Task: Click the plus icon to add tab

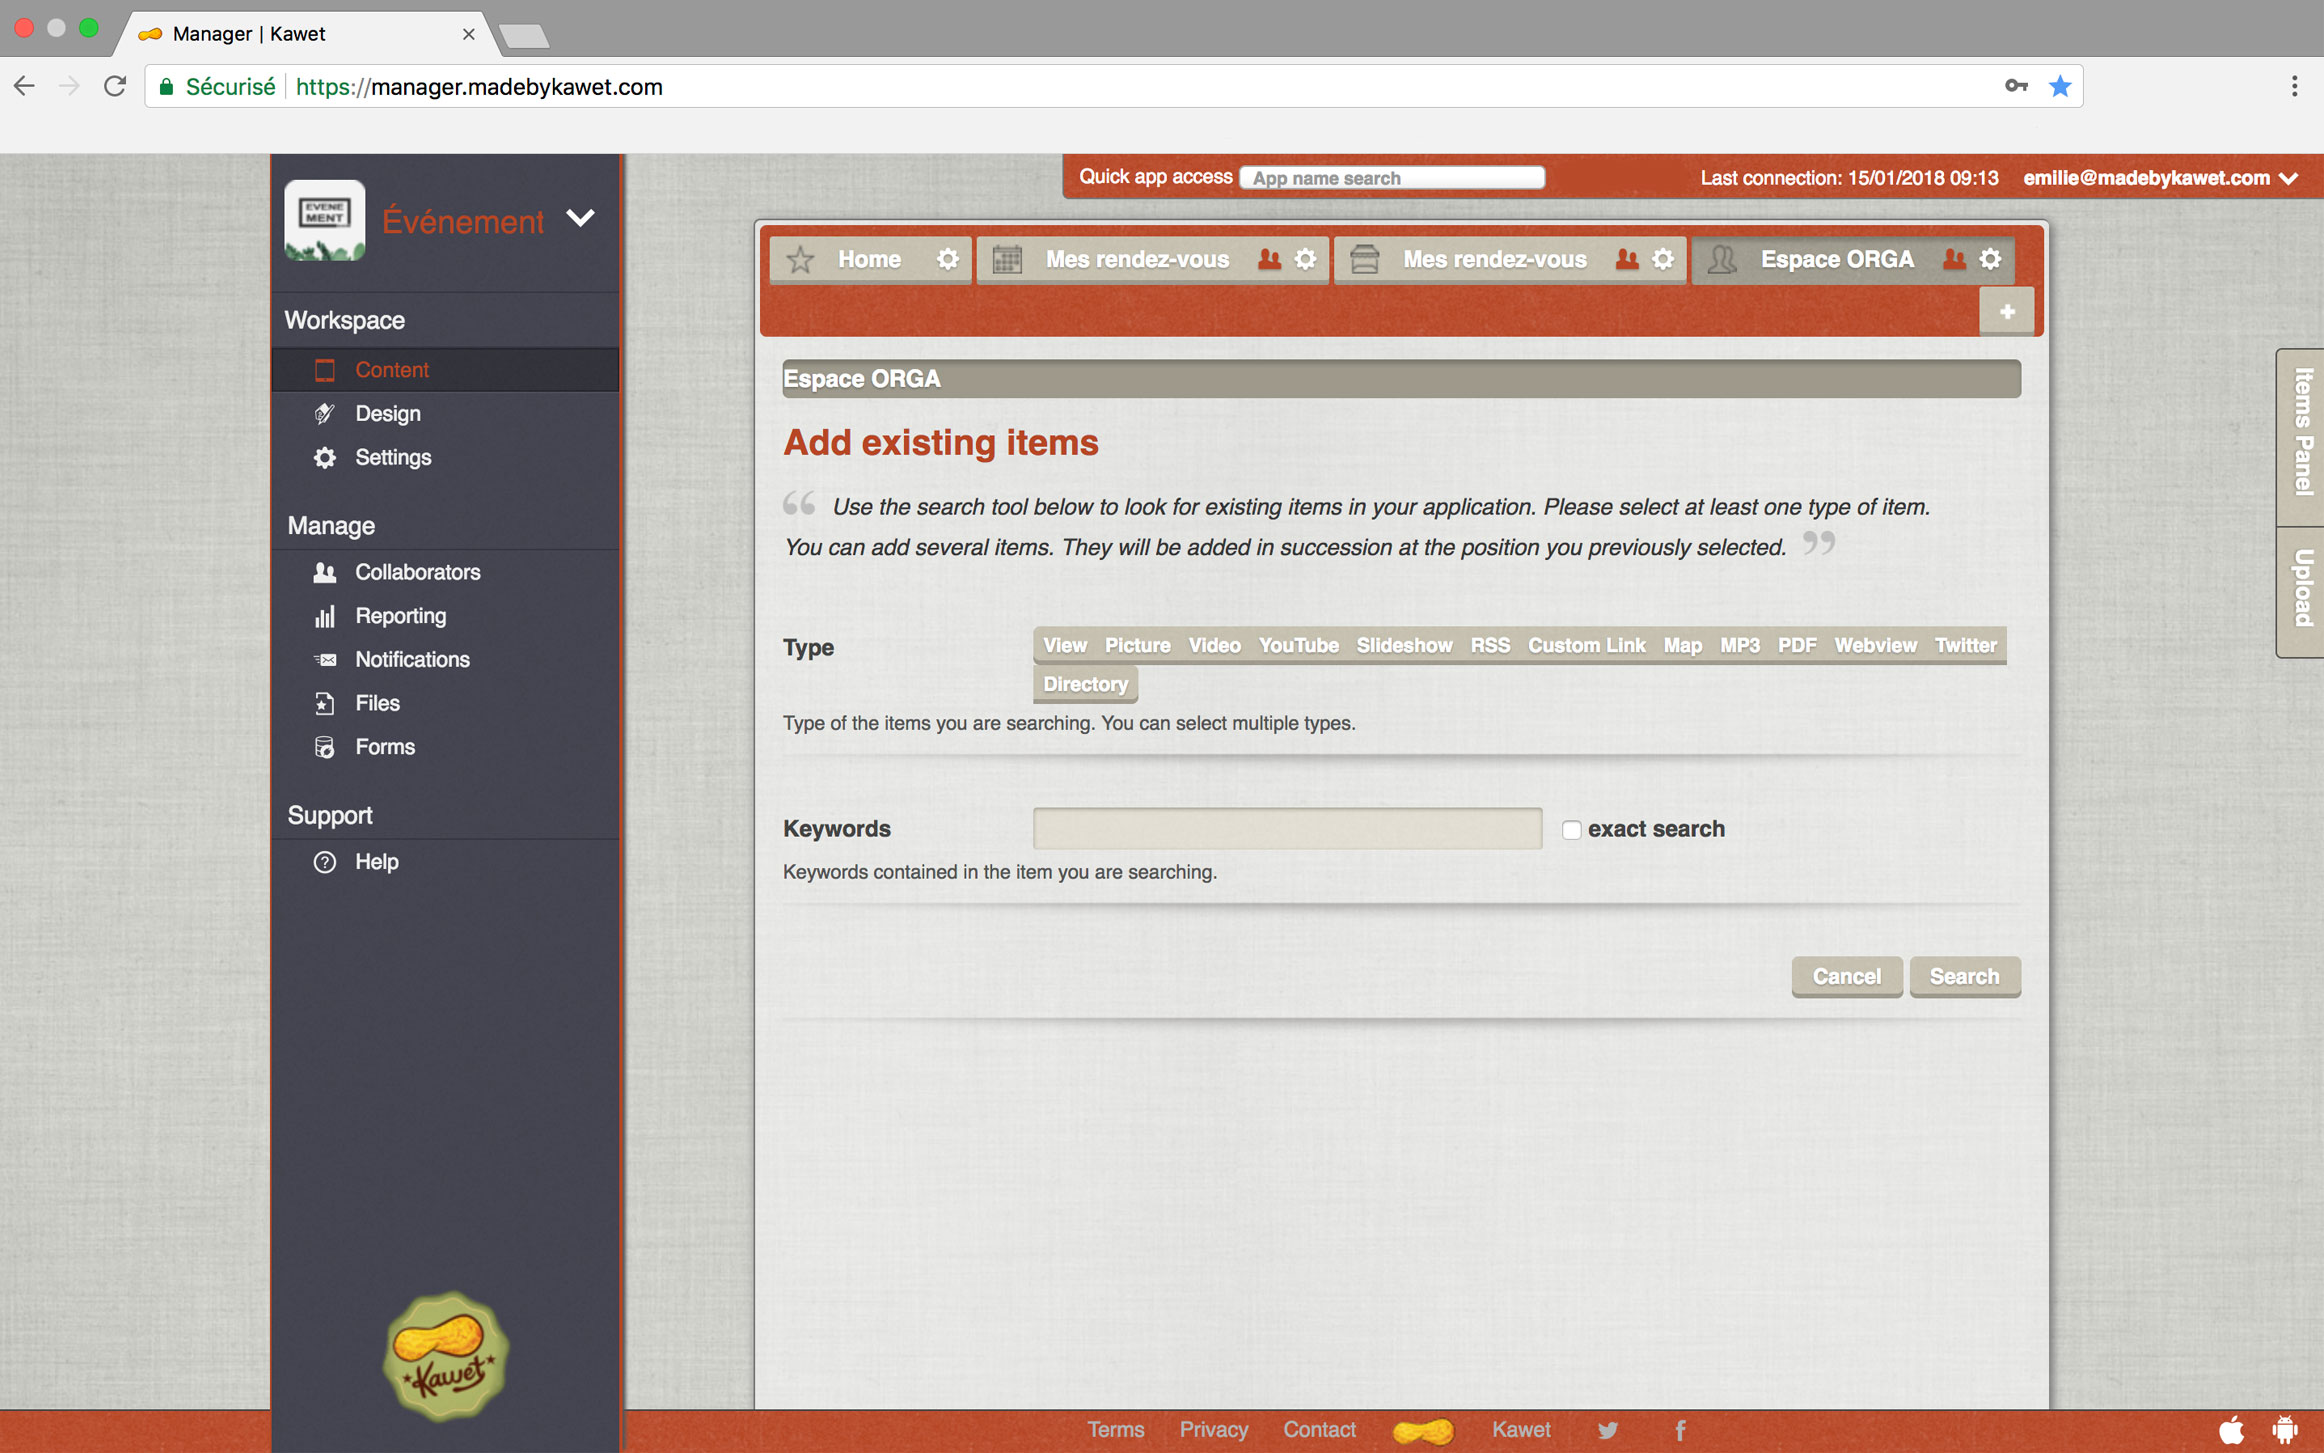Action: (x=2006, y=312)
